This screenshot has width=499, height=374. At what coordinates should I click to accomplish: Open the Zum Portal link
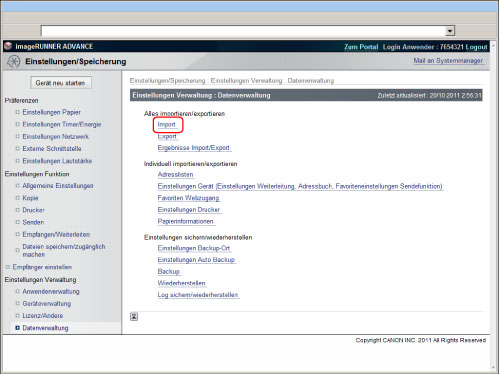361,47
